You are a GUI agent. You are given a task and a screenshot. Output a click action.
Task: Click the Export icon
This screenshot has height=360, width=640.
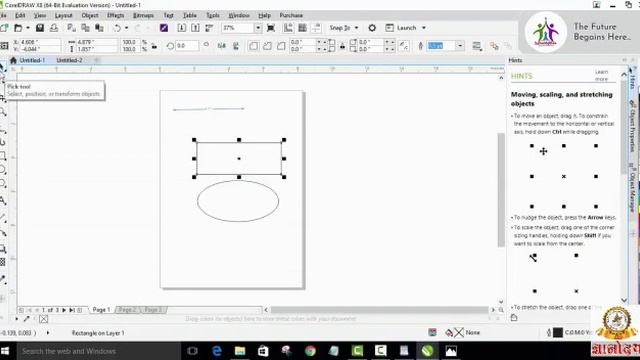click(196, 28)
